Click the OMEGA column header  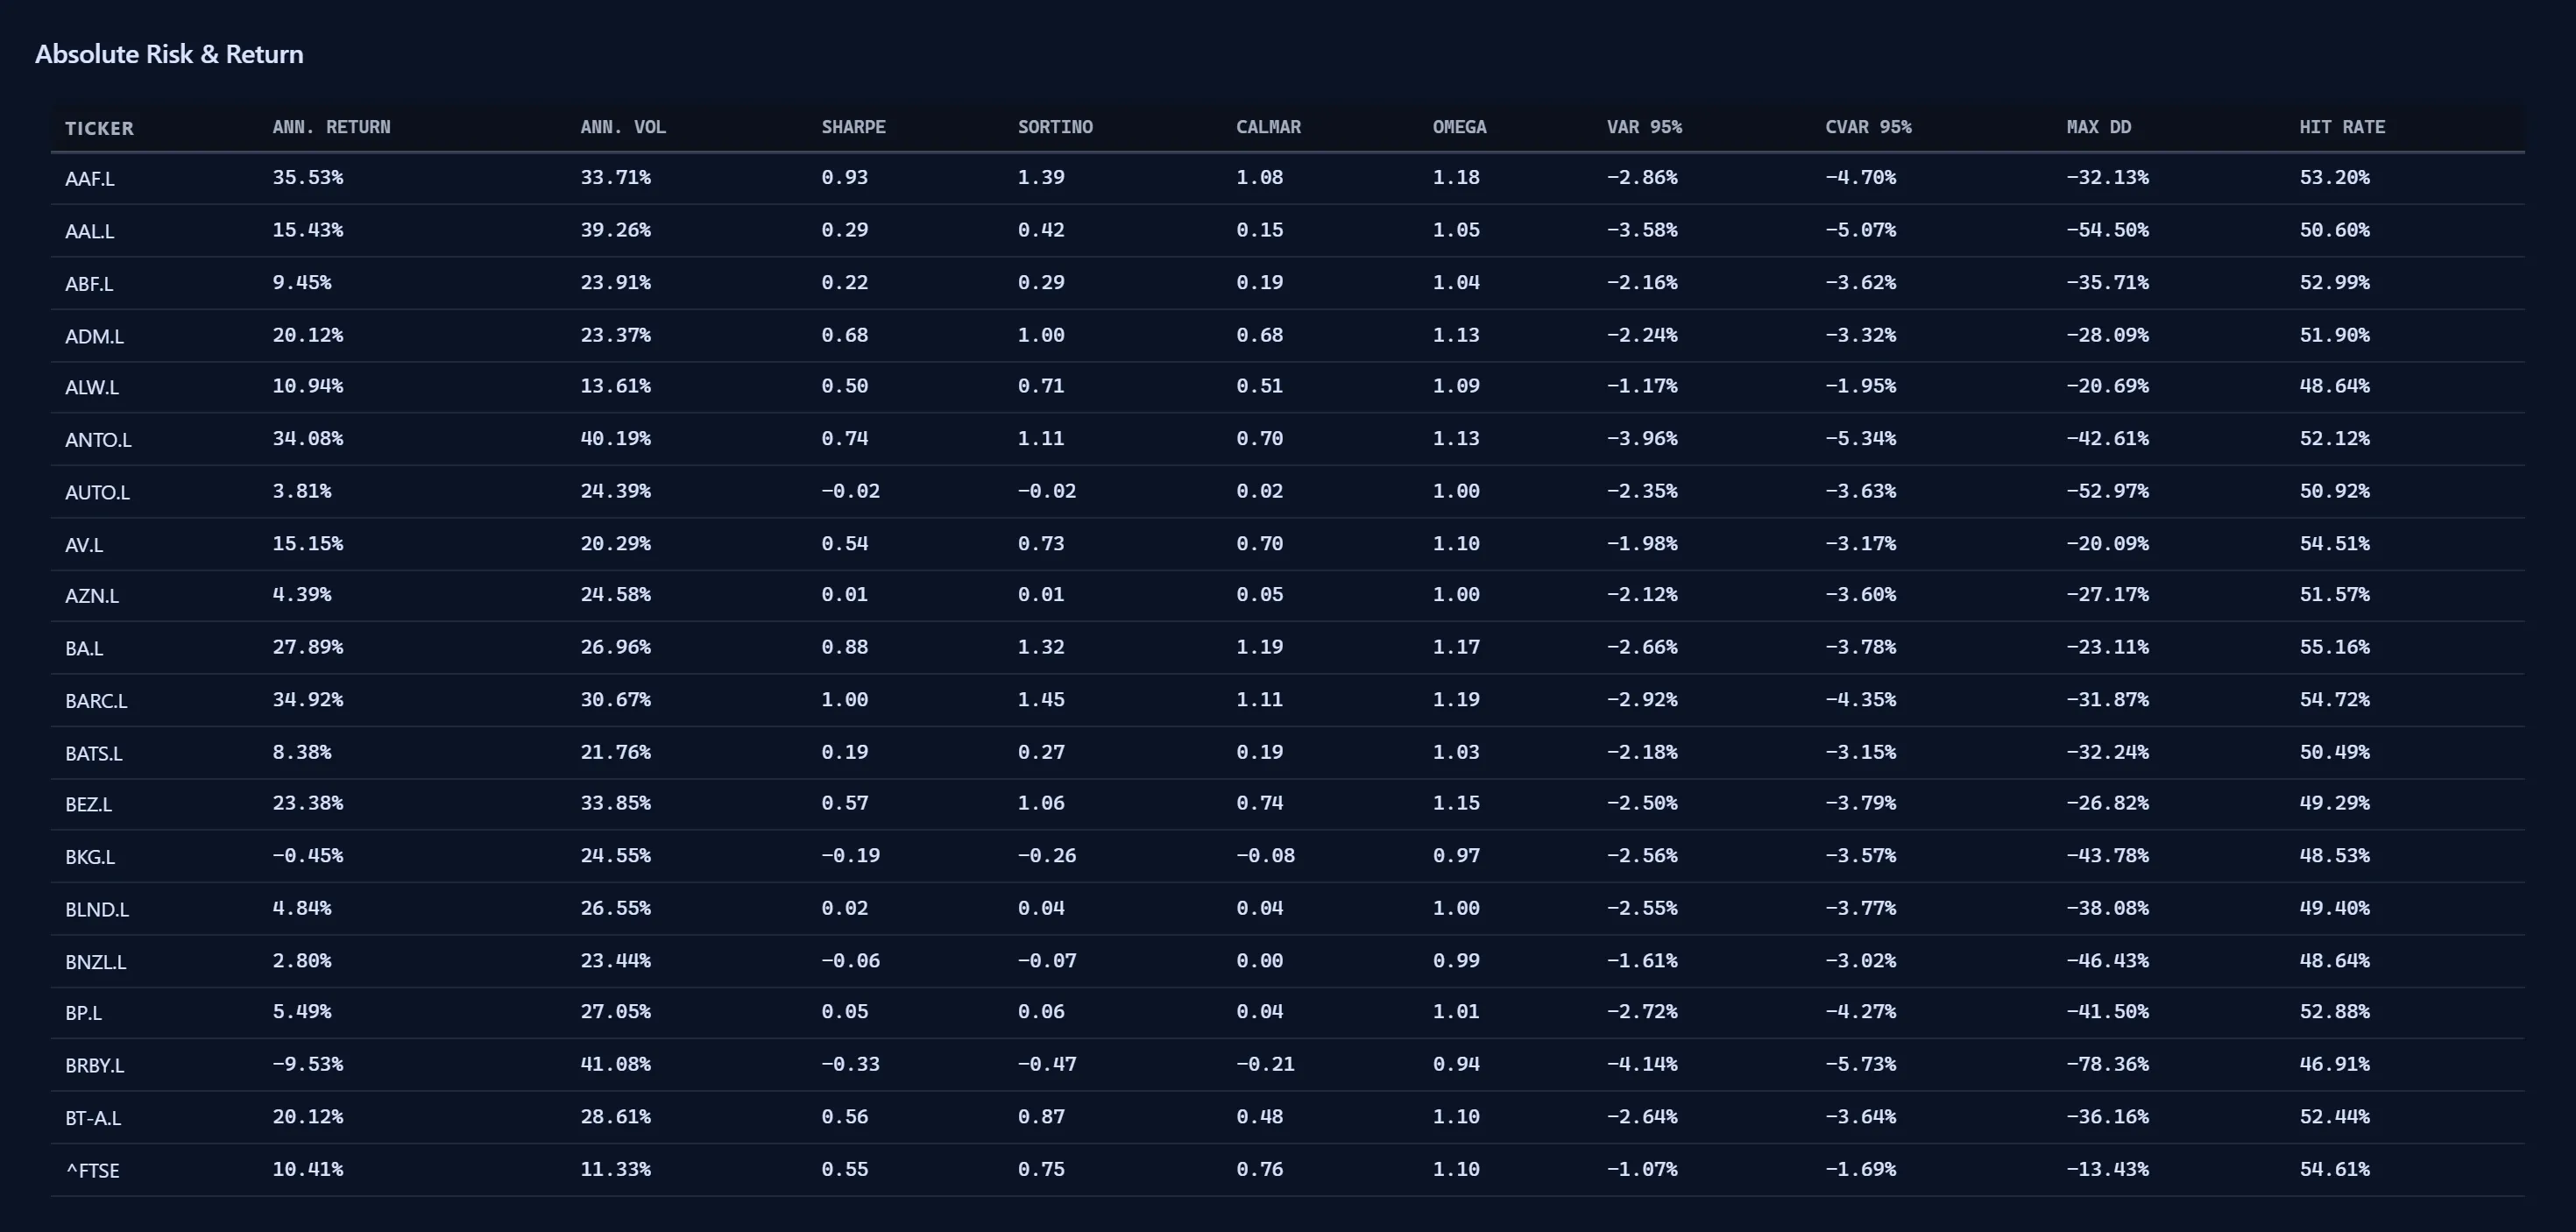coord(1459,127)
